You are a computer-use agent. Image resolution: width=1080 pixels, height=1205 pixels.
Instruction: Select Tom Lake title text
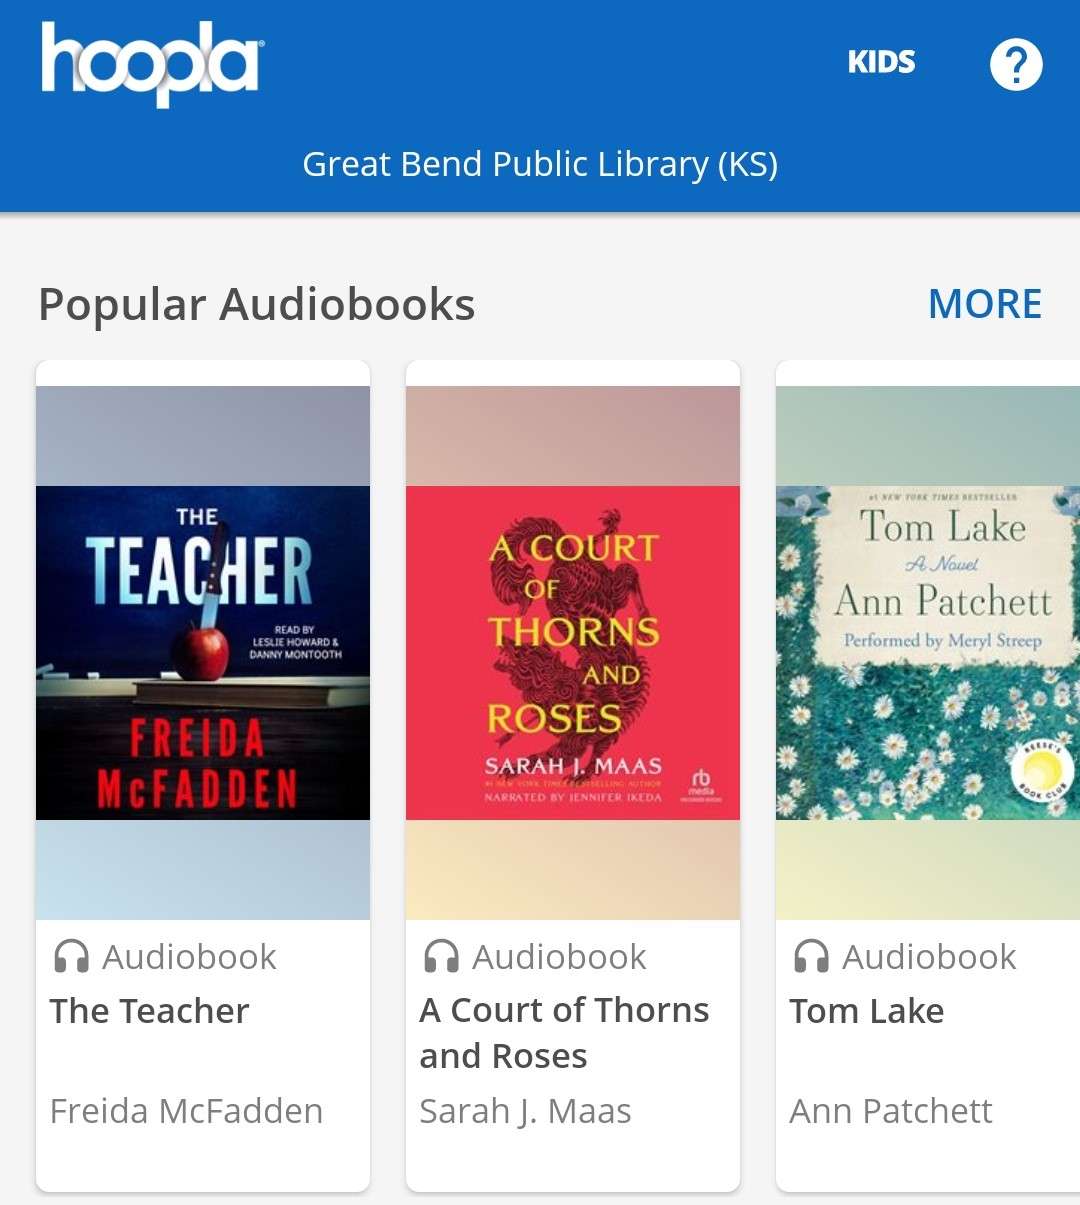click(866, 1011)
